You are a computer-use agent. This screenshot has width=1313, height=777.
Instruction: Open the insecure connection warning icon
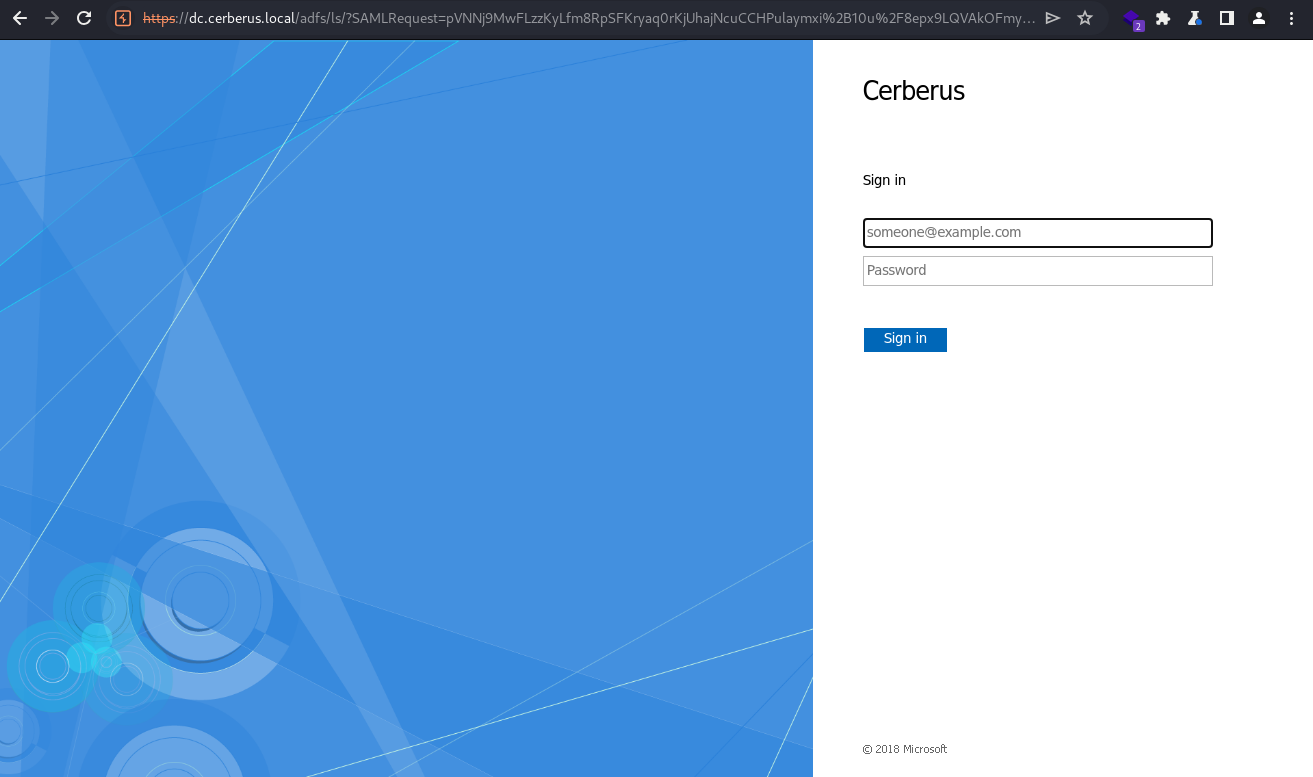pyautogui.click(x=123, y=18)
